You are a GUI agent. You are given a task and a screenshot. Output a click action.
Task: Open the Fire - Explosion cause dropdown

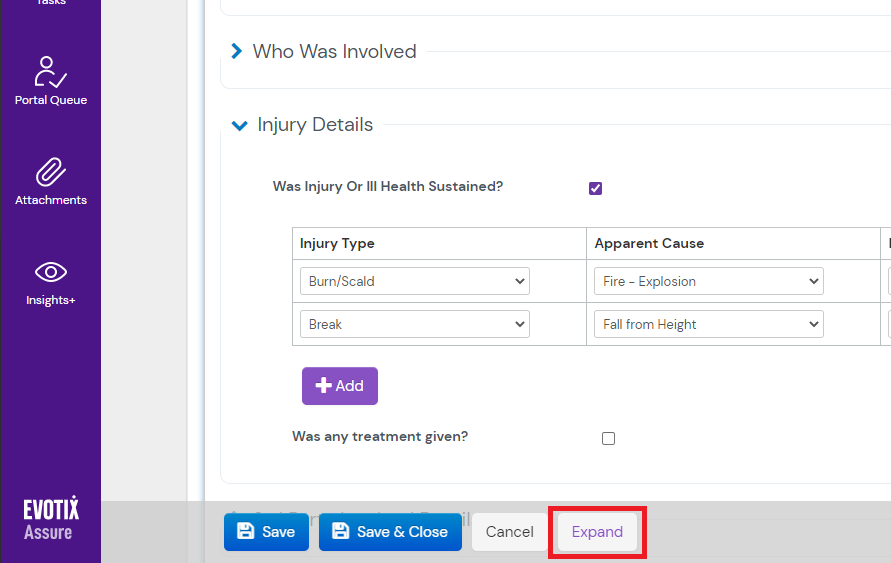pos(708,281)
